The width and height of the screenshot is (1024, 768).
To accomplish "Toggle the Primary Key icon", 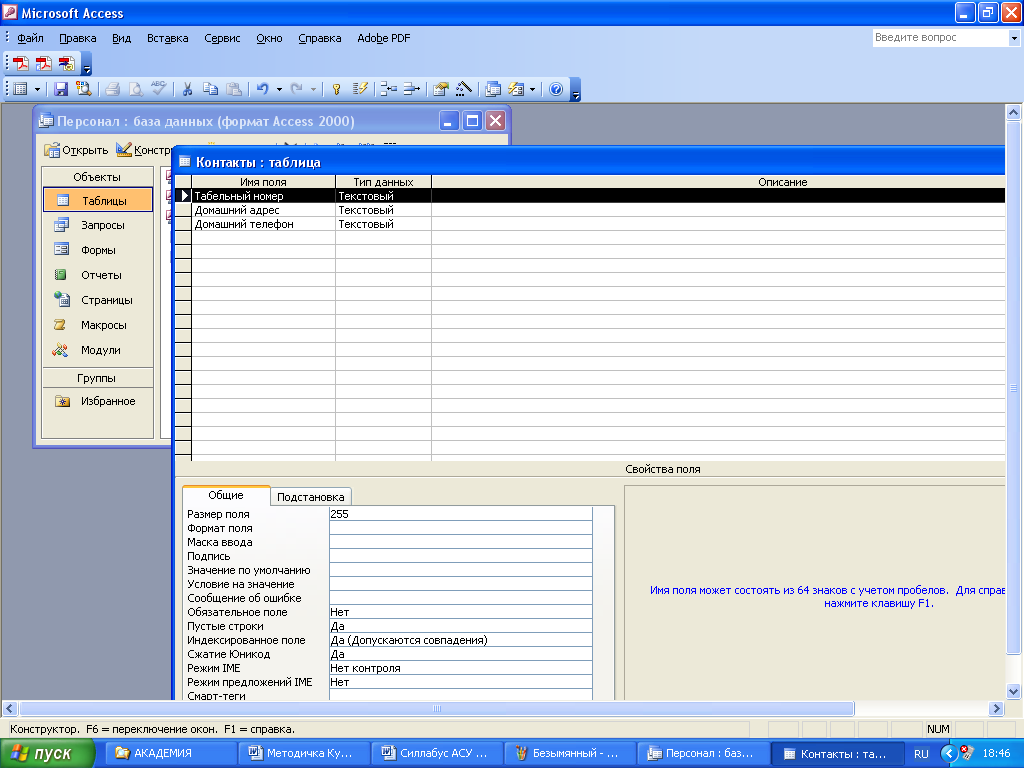I will (x=336, y=89).
